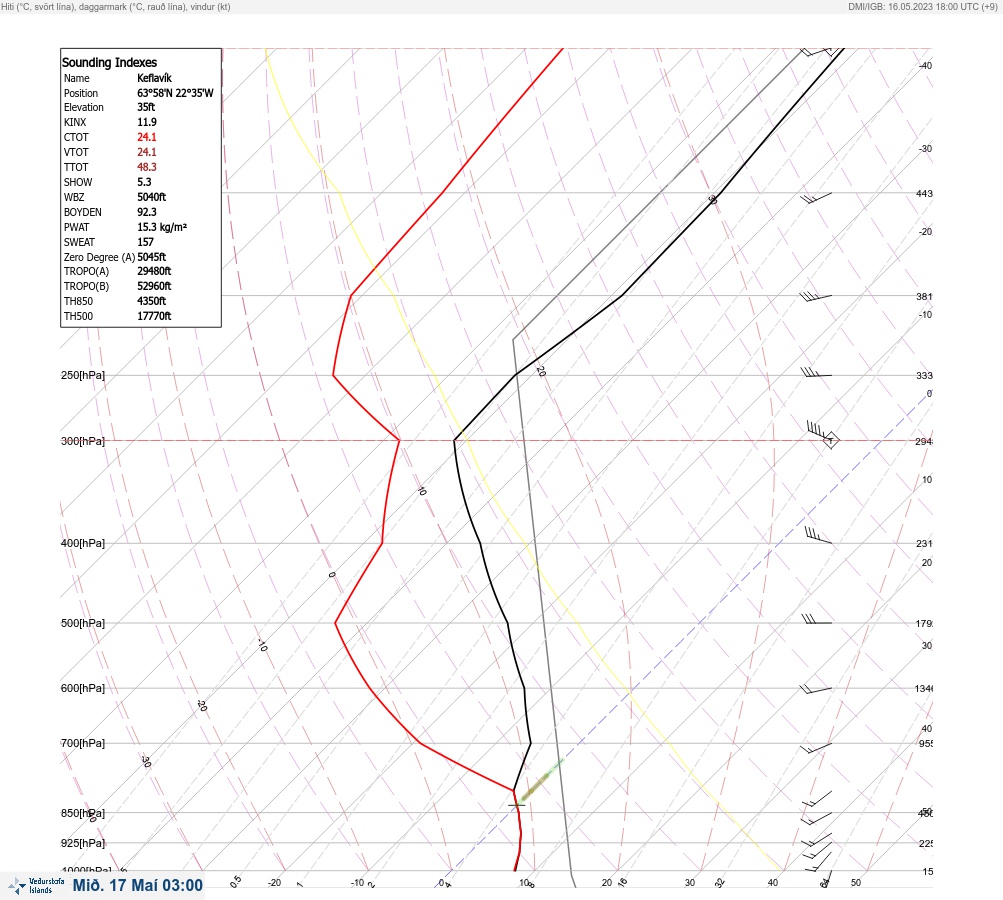The height and width of the screenshot is (900, 1003).
Task: Click the 'Mið. 17 Maí 03:00' date label
Action: [138, 885]
